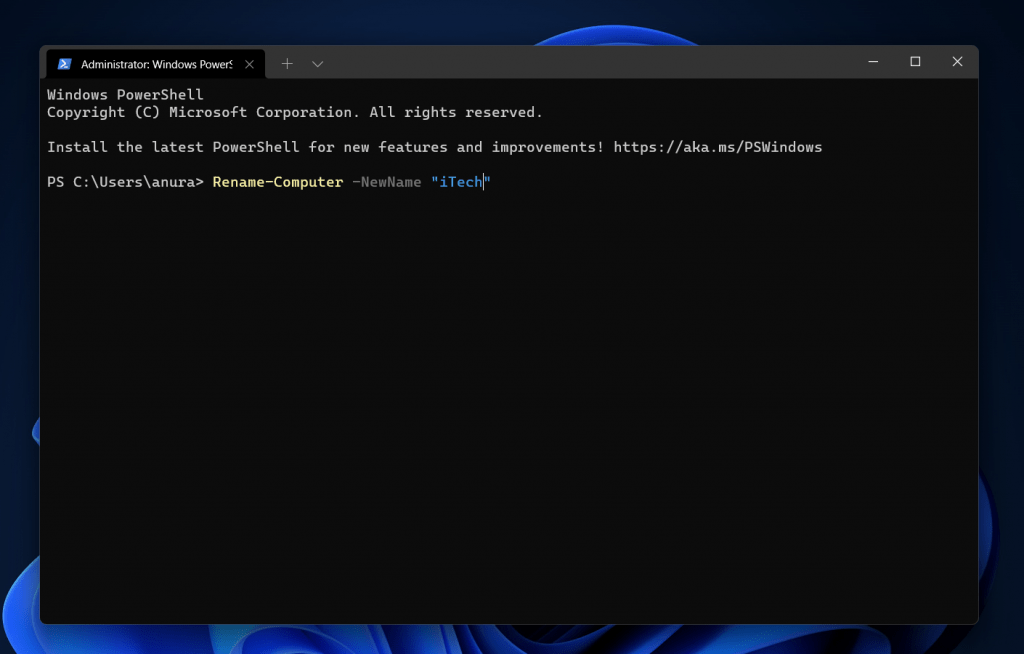Screen dimensions: 1024x654
Task: Click the terminal window title bar
Action: pos(600,62)
